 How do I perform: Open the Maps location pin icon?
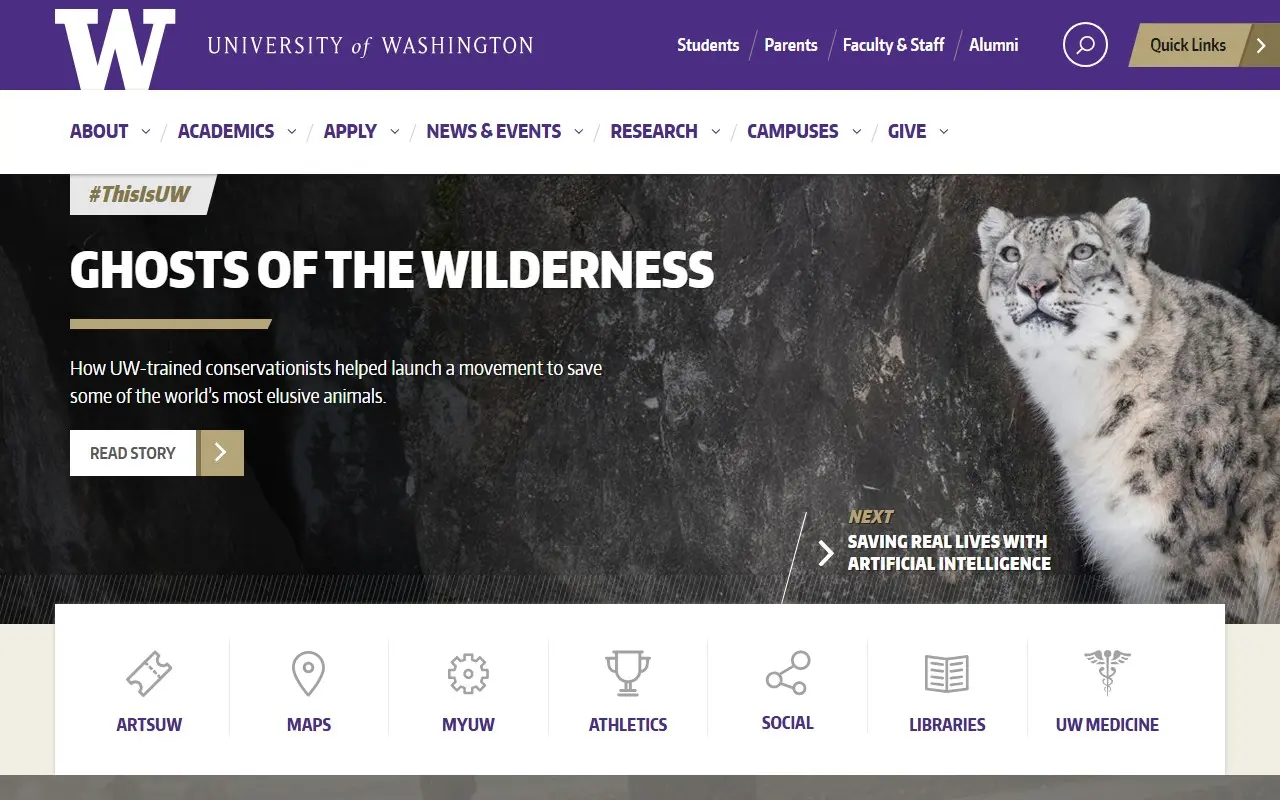tap(308, 674)
